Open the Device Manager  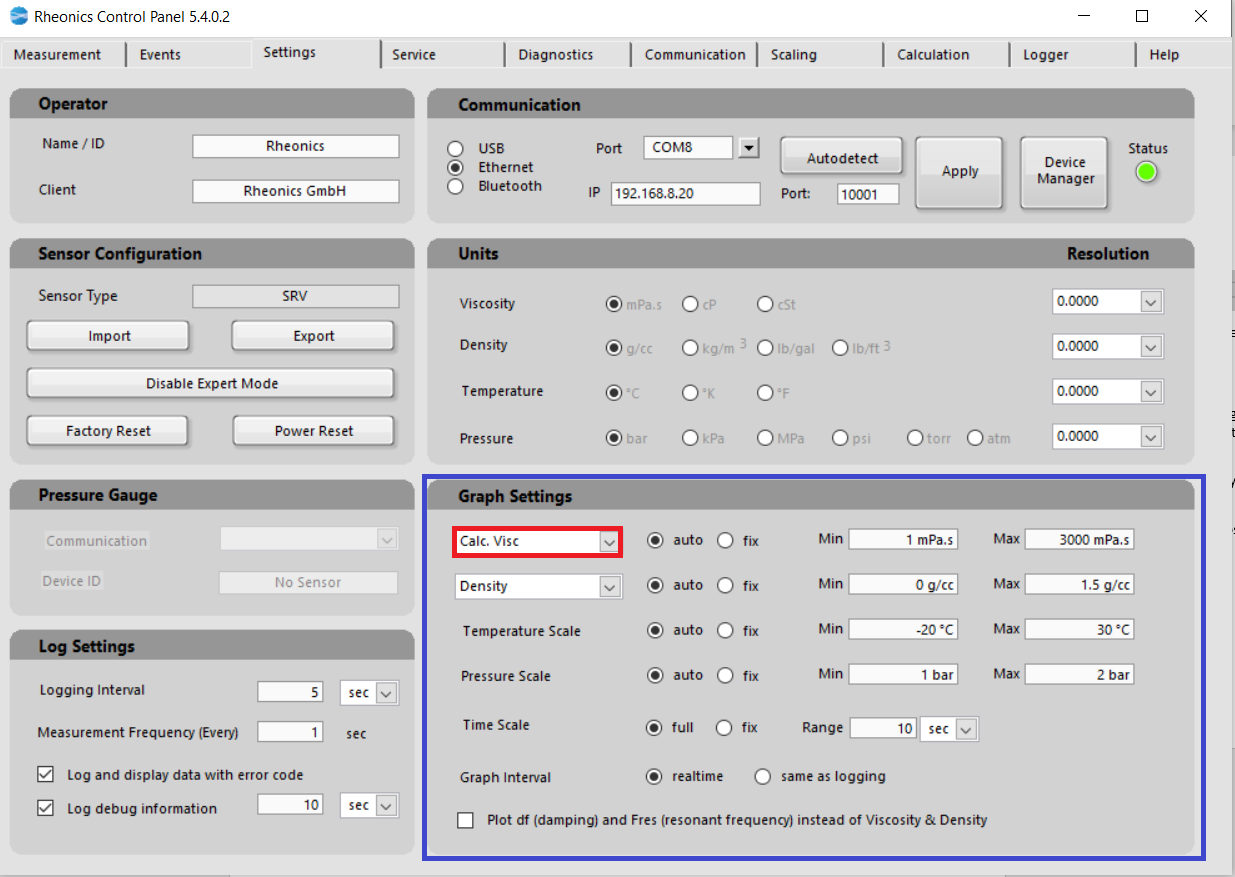1064,171
